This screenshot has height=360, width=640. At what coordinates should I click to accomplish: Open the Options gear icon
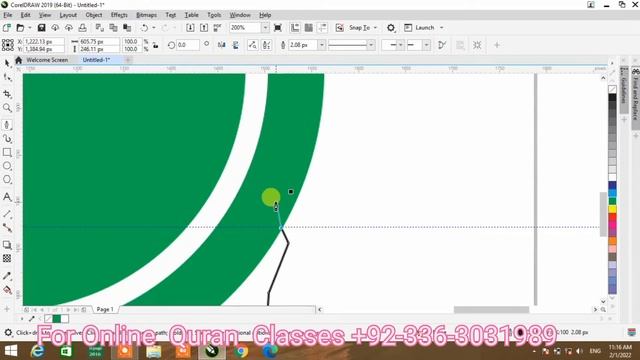[x=391, y=28]
